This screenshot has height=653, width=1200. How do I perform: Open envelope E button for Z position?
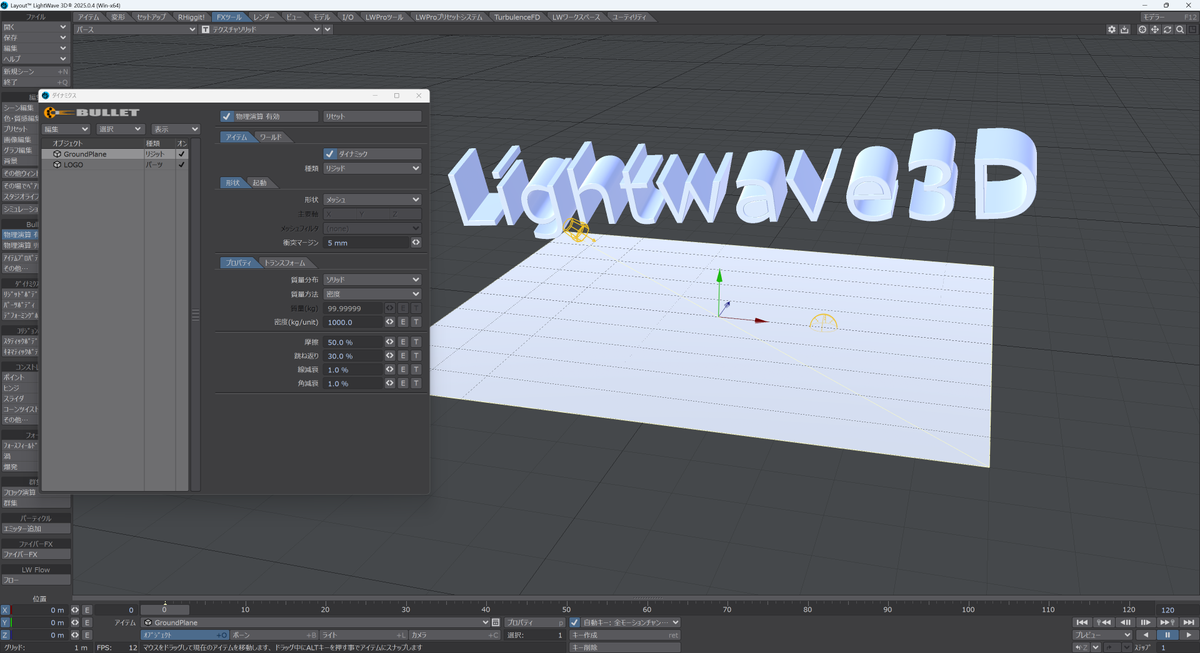click(x=86, y=635)
